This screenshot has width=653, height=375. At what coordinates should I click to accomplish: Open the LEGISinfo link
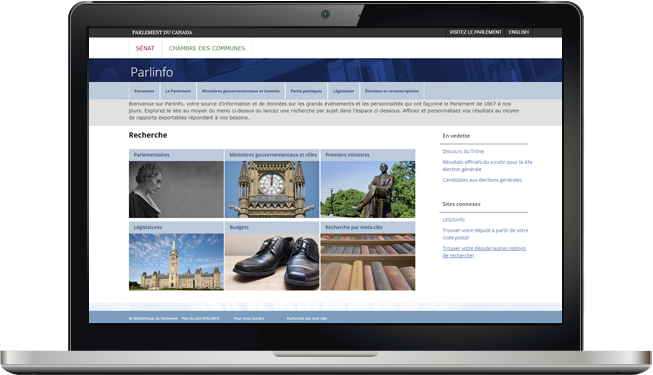coord(454,220)
